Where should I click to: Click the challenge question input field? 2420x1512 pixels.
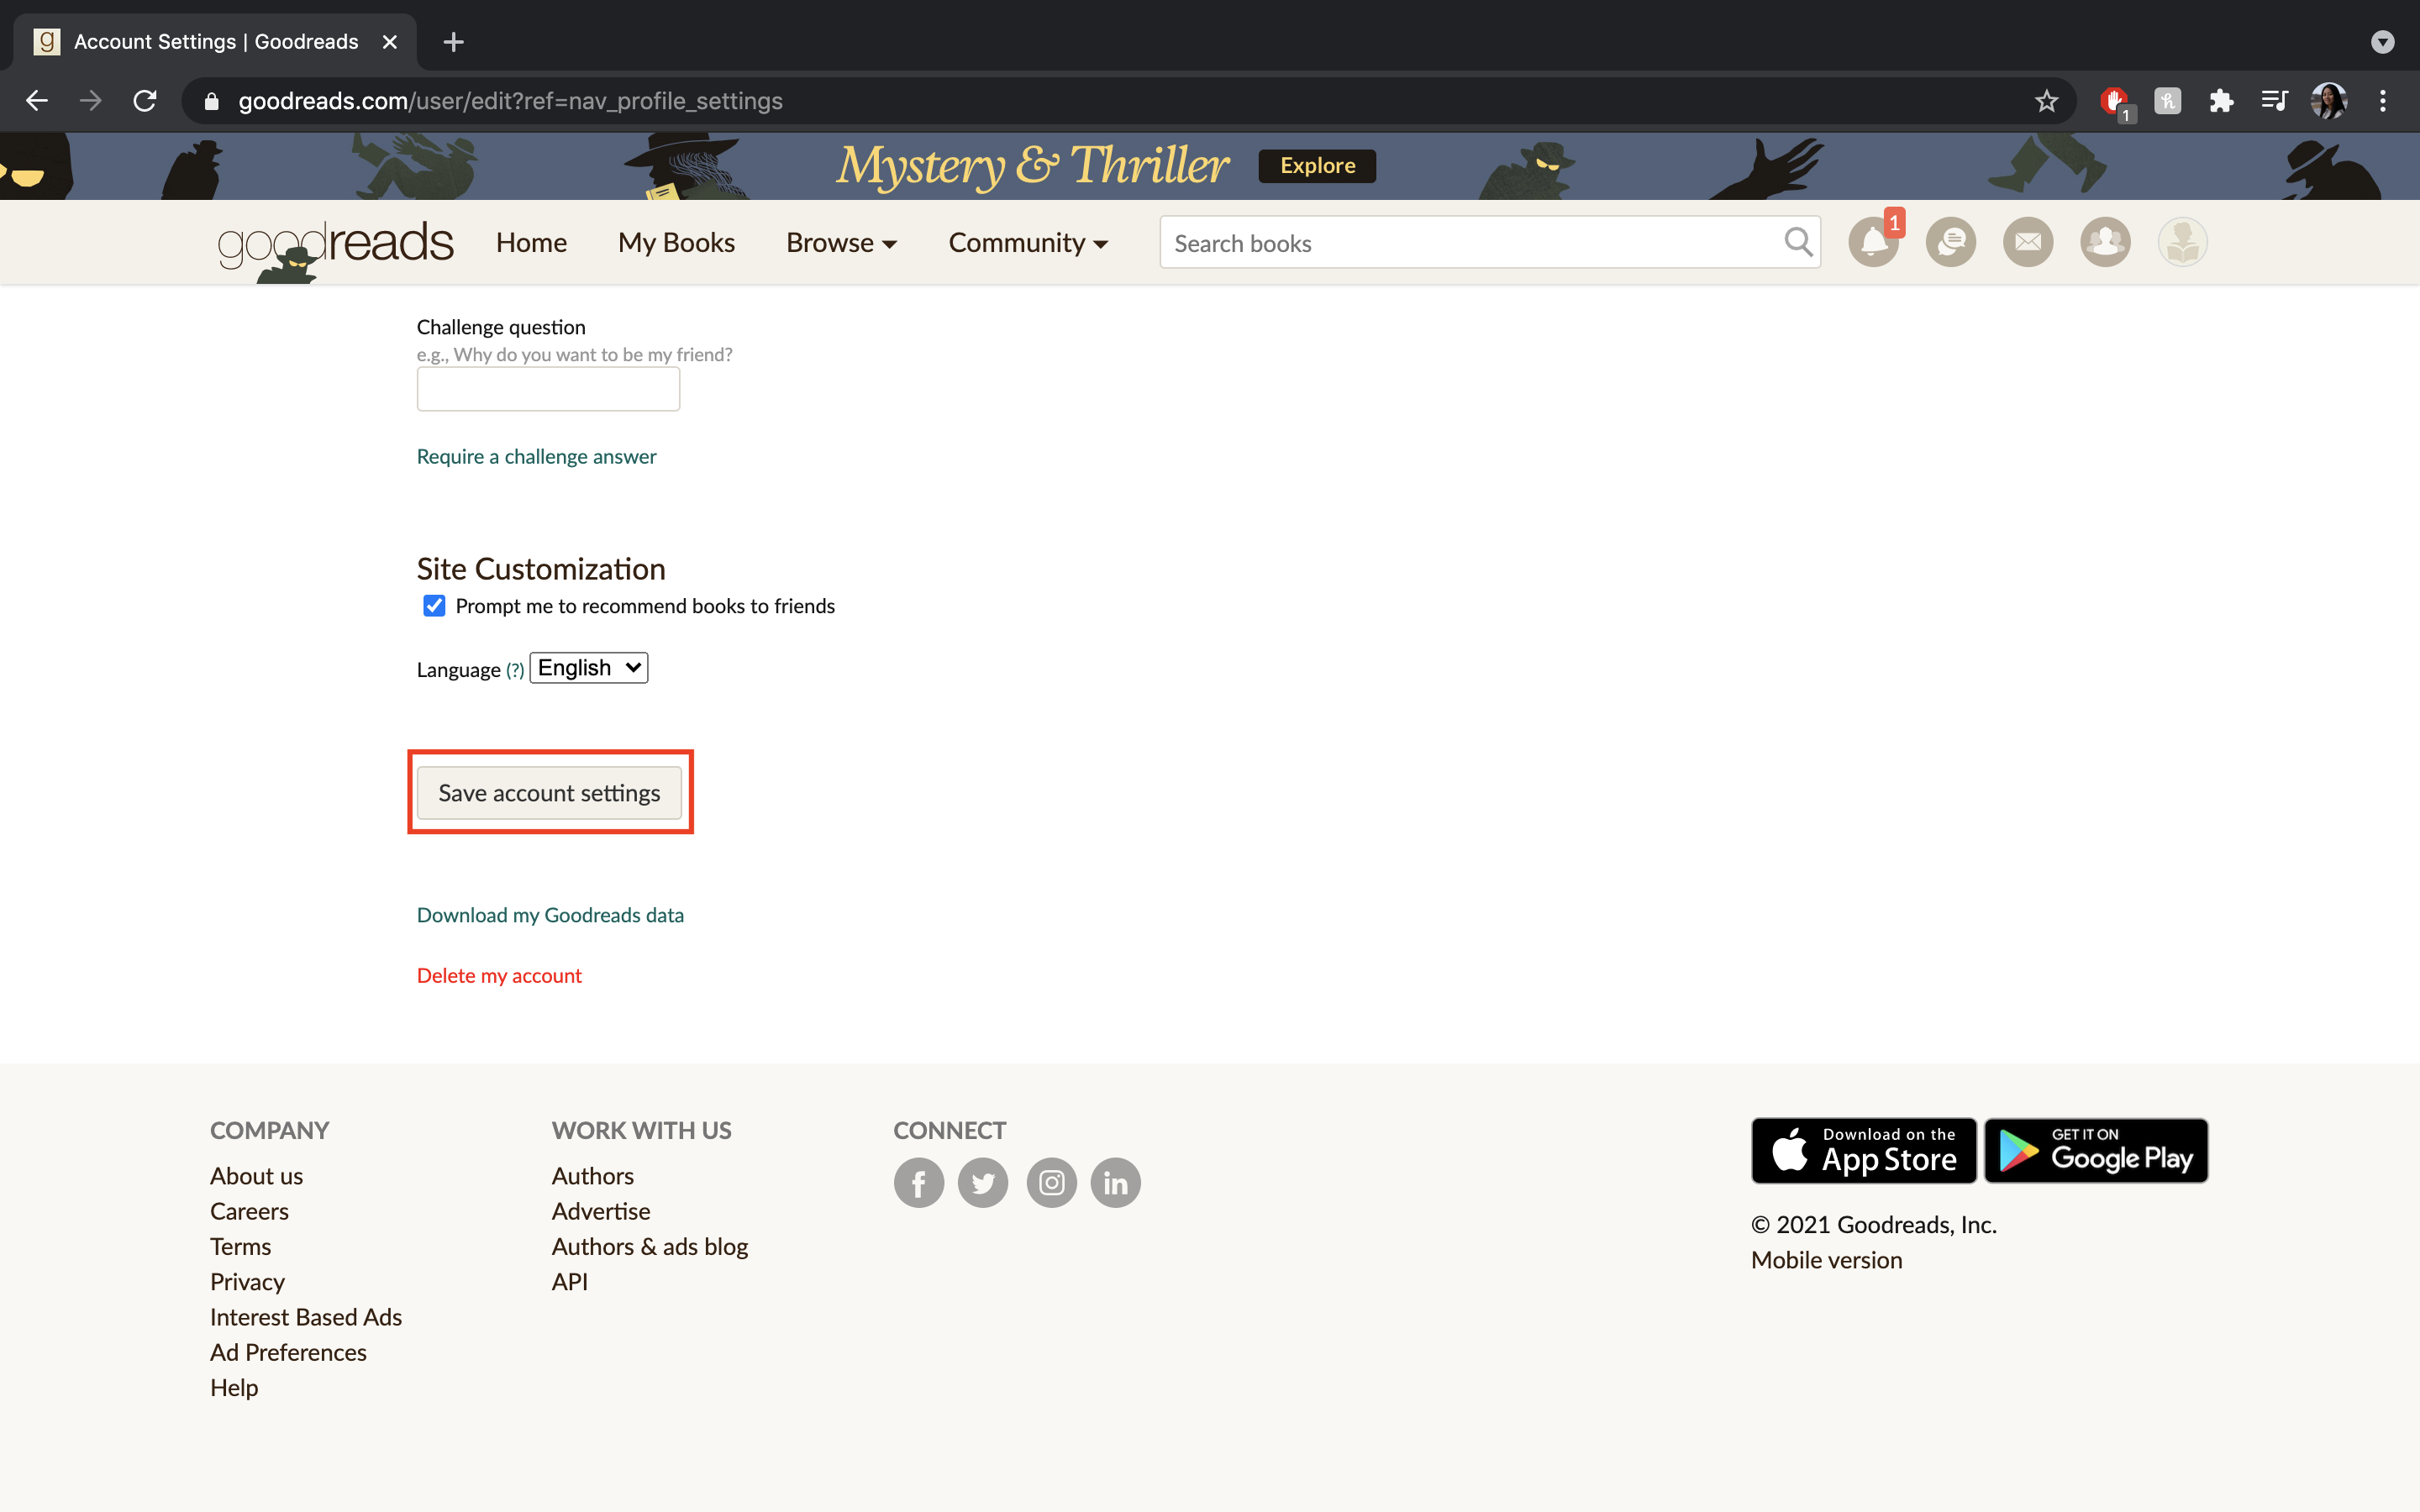549,388
